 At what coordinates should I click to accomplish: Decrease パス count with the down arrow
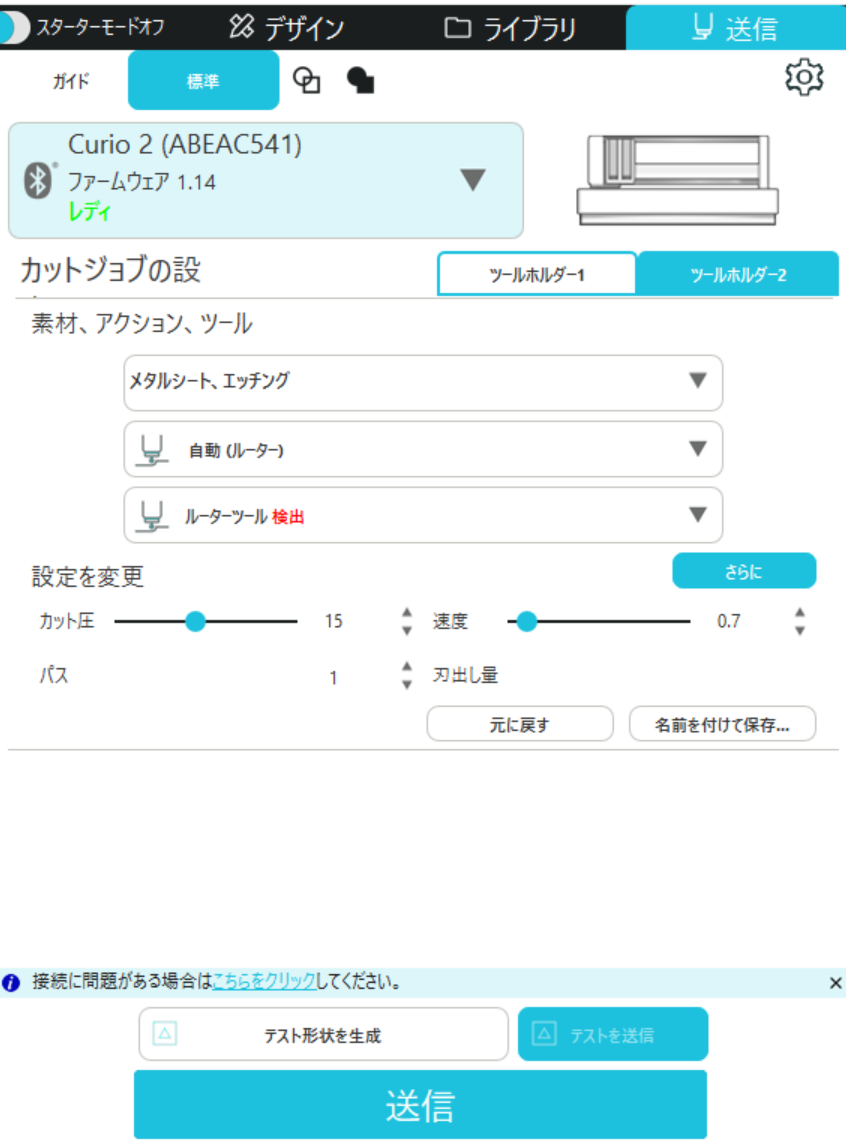click(407, 684)
